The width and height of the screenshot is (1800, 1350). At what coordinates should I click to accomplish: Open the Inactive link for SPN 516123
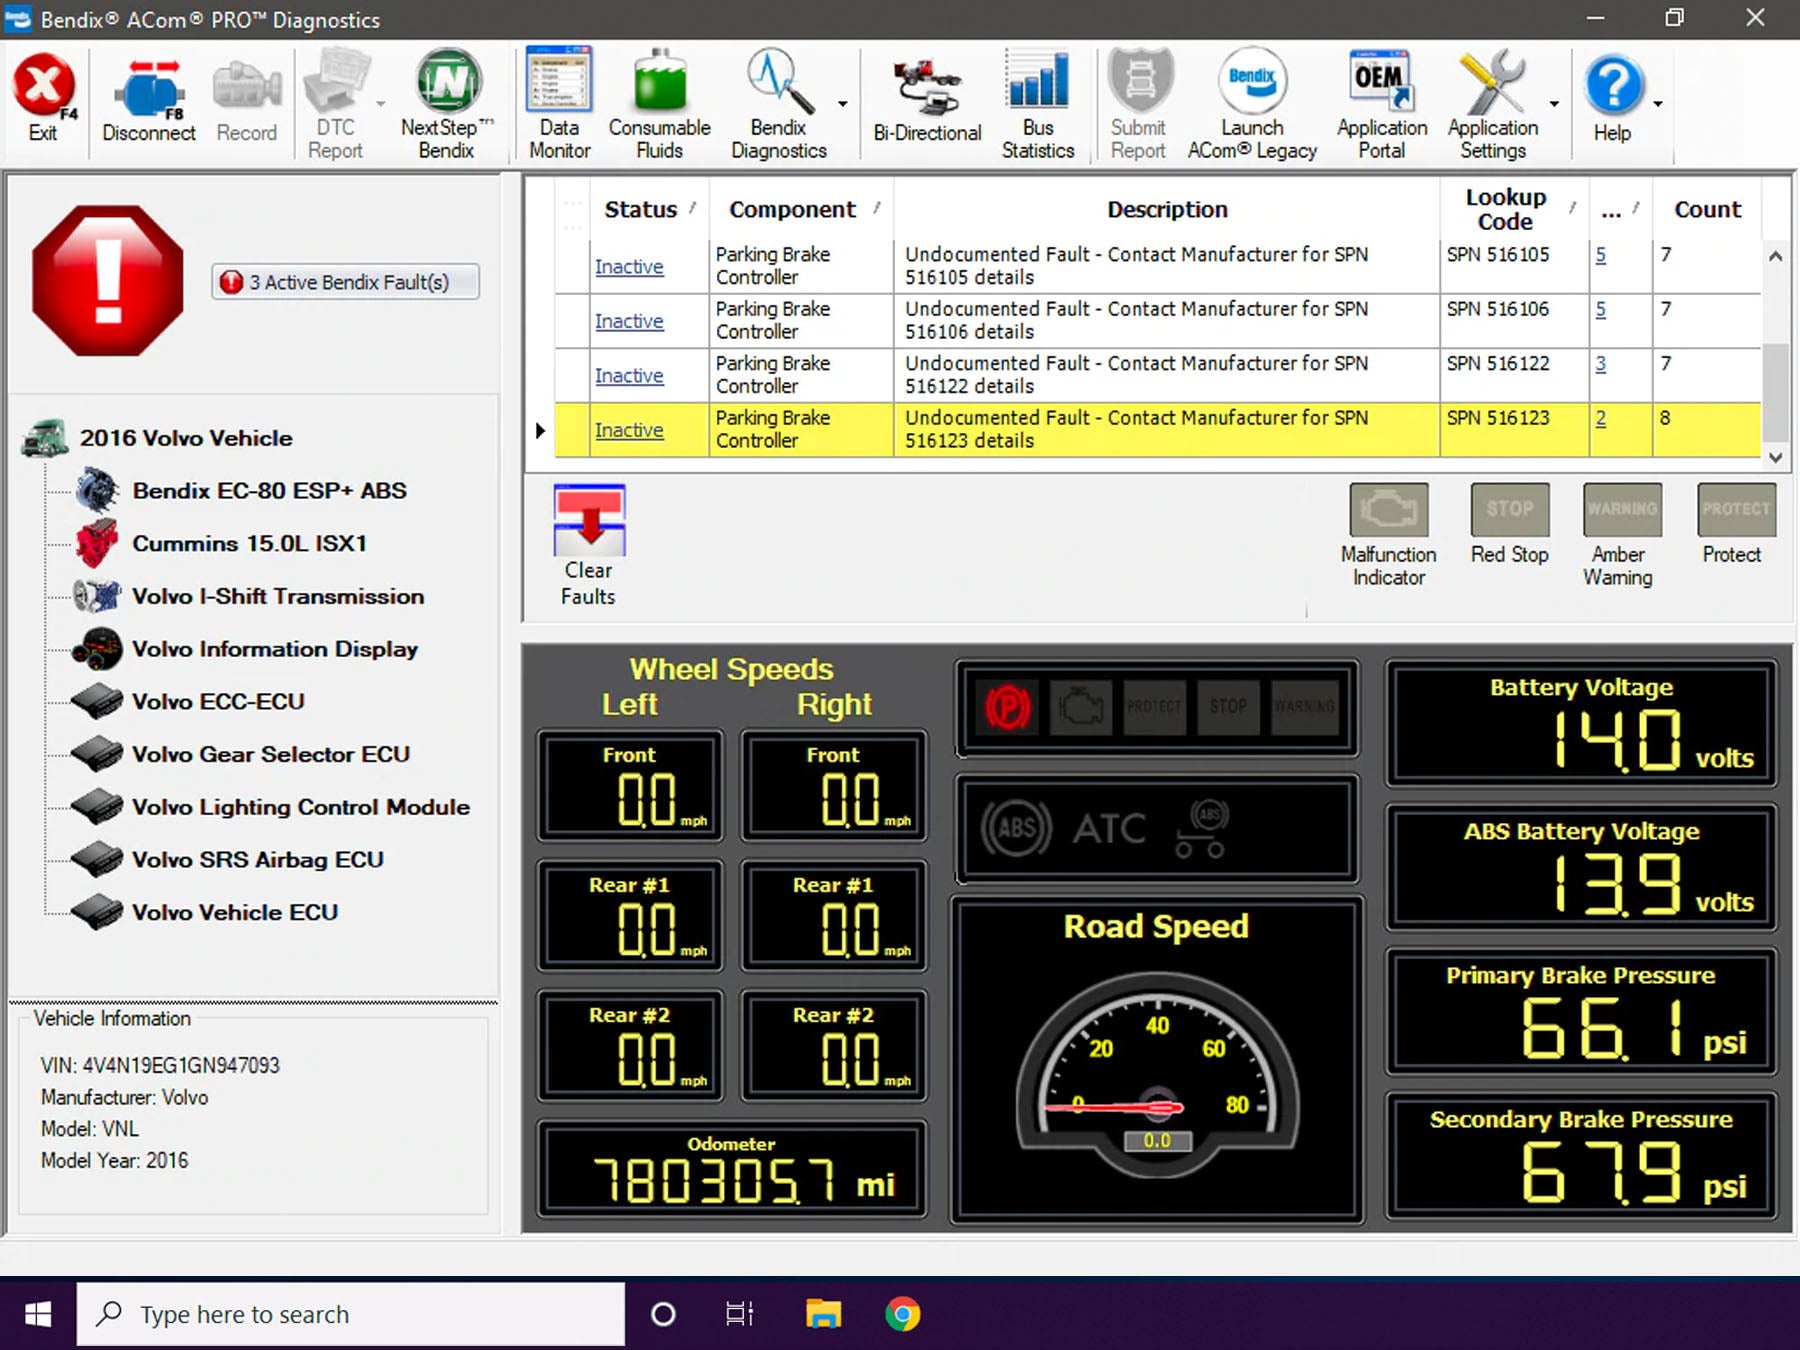tap(628, 430)
